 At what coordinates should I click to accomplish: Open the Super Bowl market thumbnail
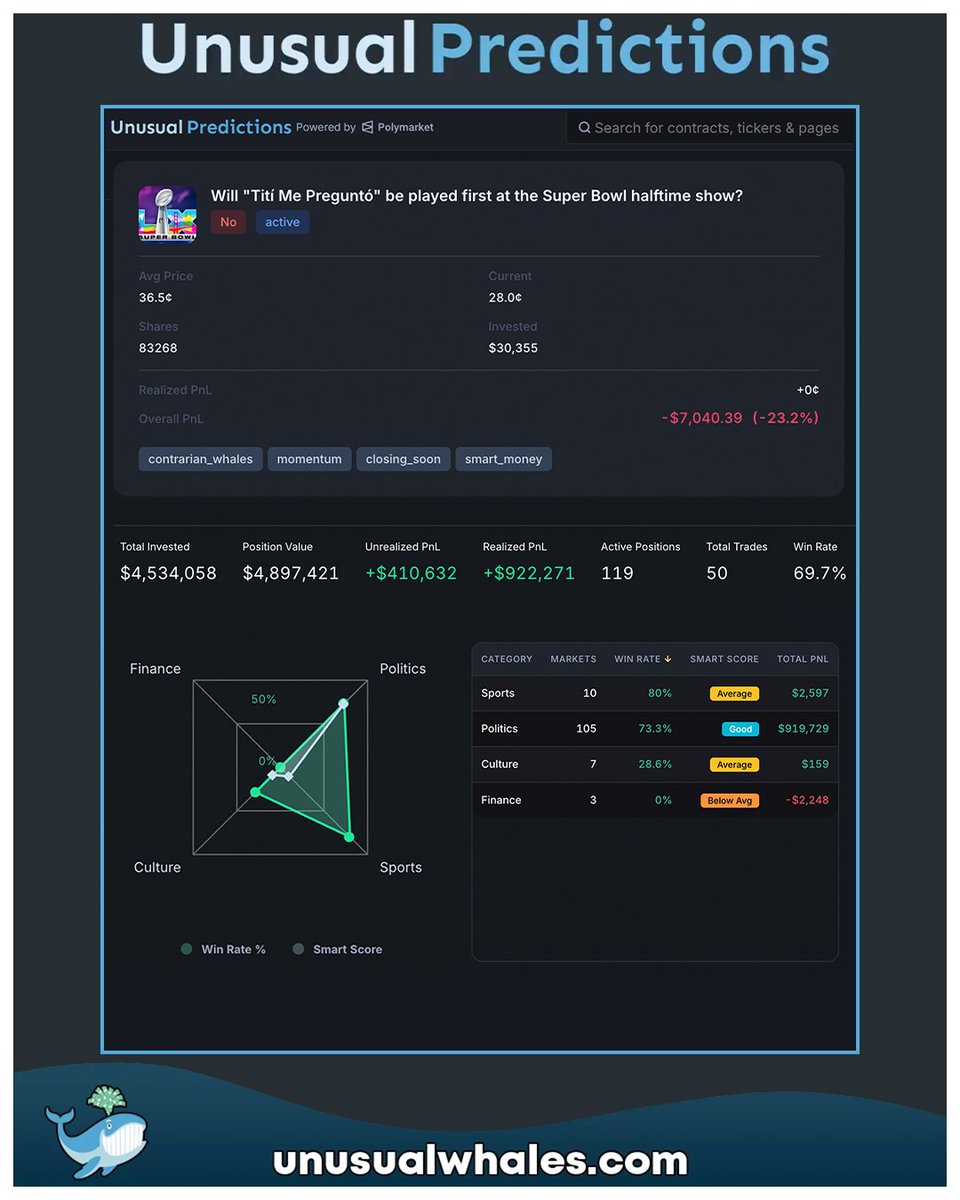click(168, 213)
